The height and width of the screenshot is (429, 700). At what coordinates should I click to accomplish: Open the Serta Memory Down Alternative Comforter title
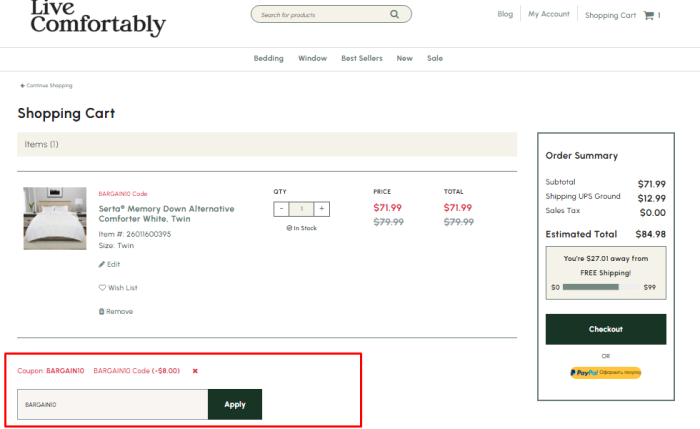point(166,214)
